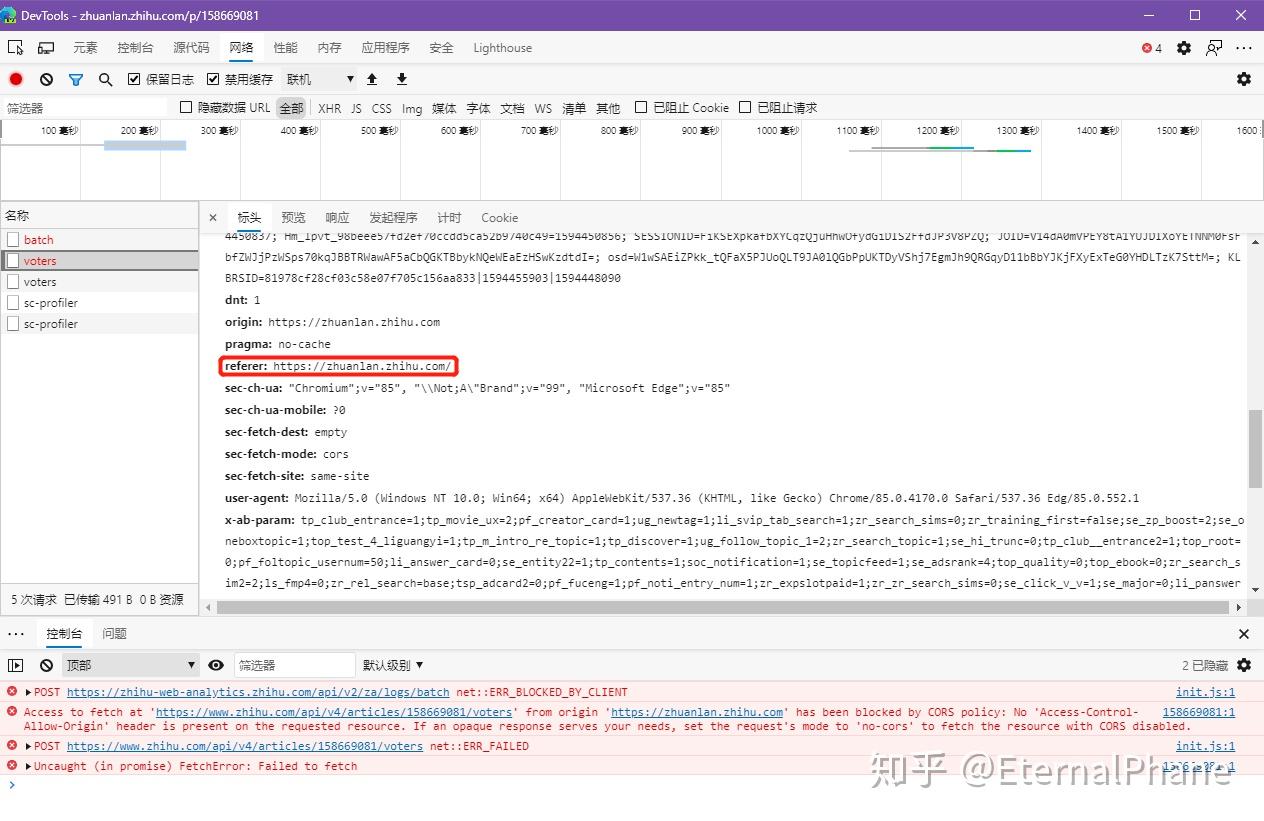
Task: Open the 预览 response tab
Action: (x=293, y=217)
